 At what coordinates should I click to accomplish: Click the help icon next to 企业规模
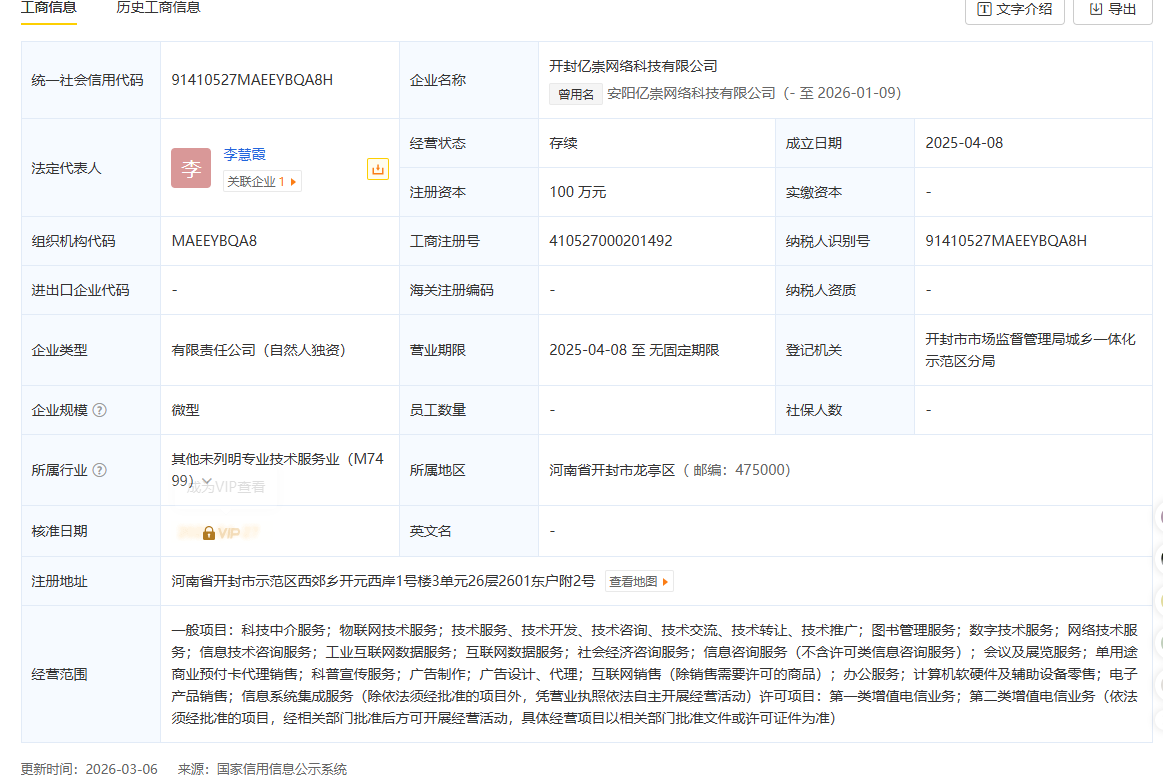[x=100, y=410]
